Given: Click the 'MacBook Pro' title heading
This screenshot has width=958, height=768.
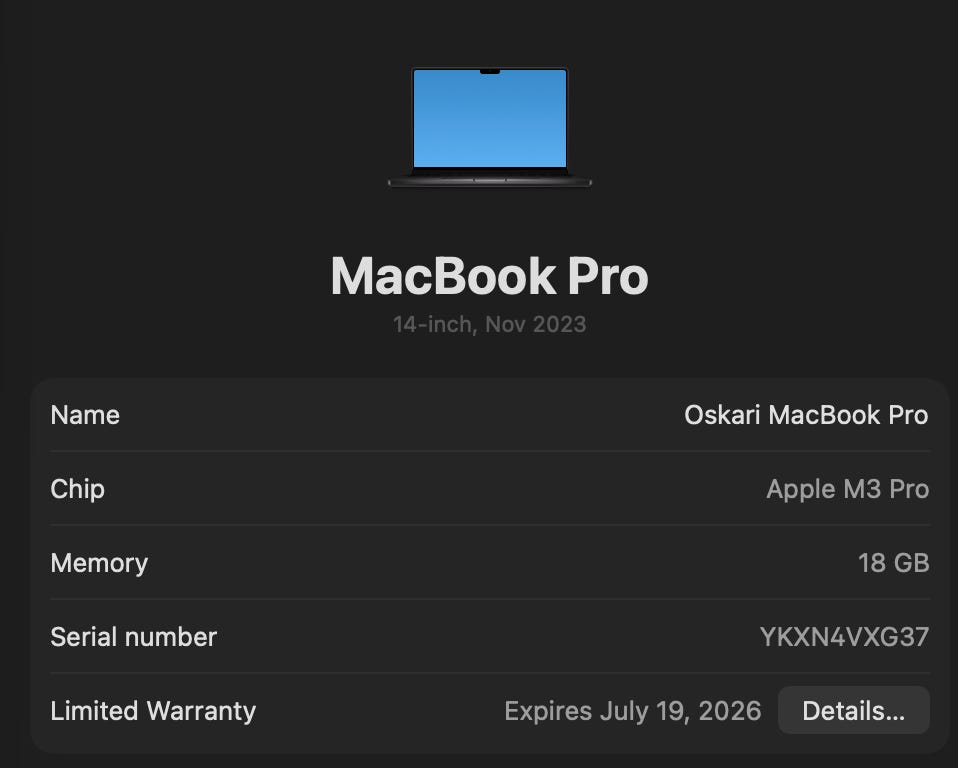Looking at the screenshot, I should pos(489,276).
